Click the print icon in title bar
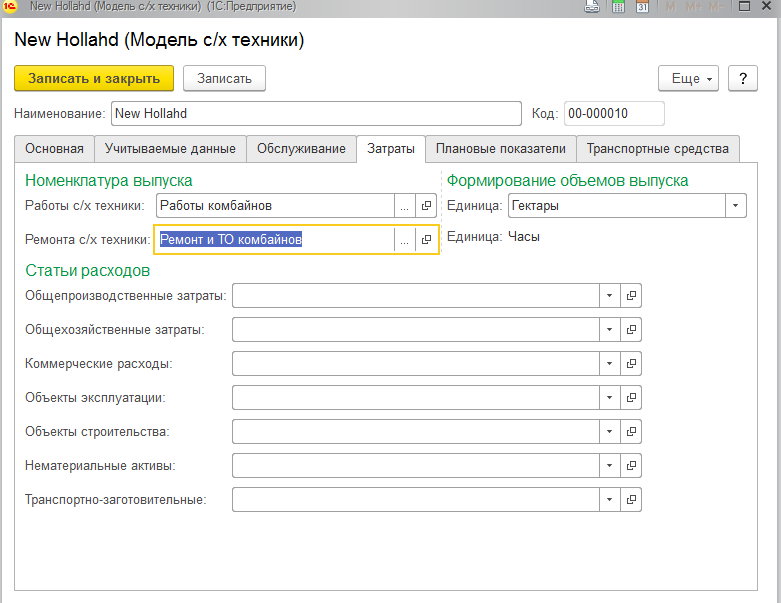This screenshot has height=603, width=781. tap(592, 6)
